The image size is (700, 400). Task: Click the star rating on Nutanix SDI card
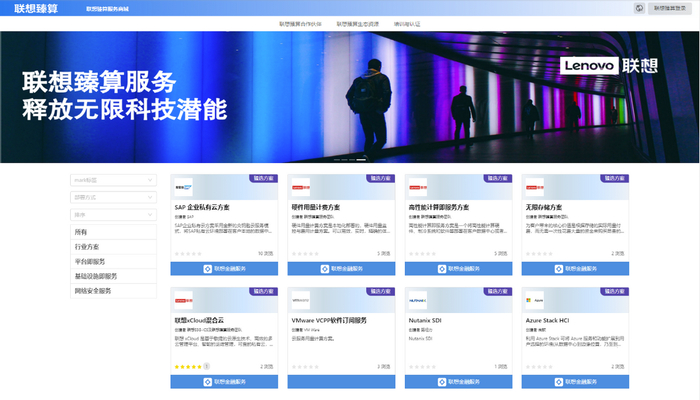[x=422, y=367]
